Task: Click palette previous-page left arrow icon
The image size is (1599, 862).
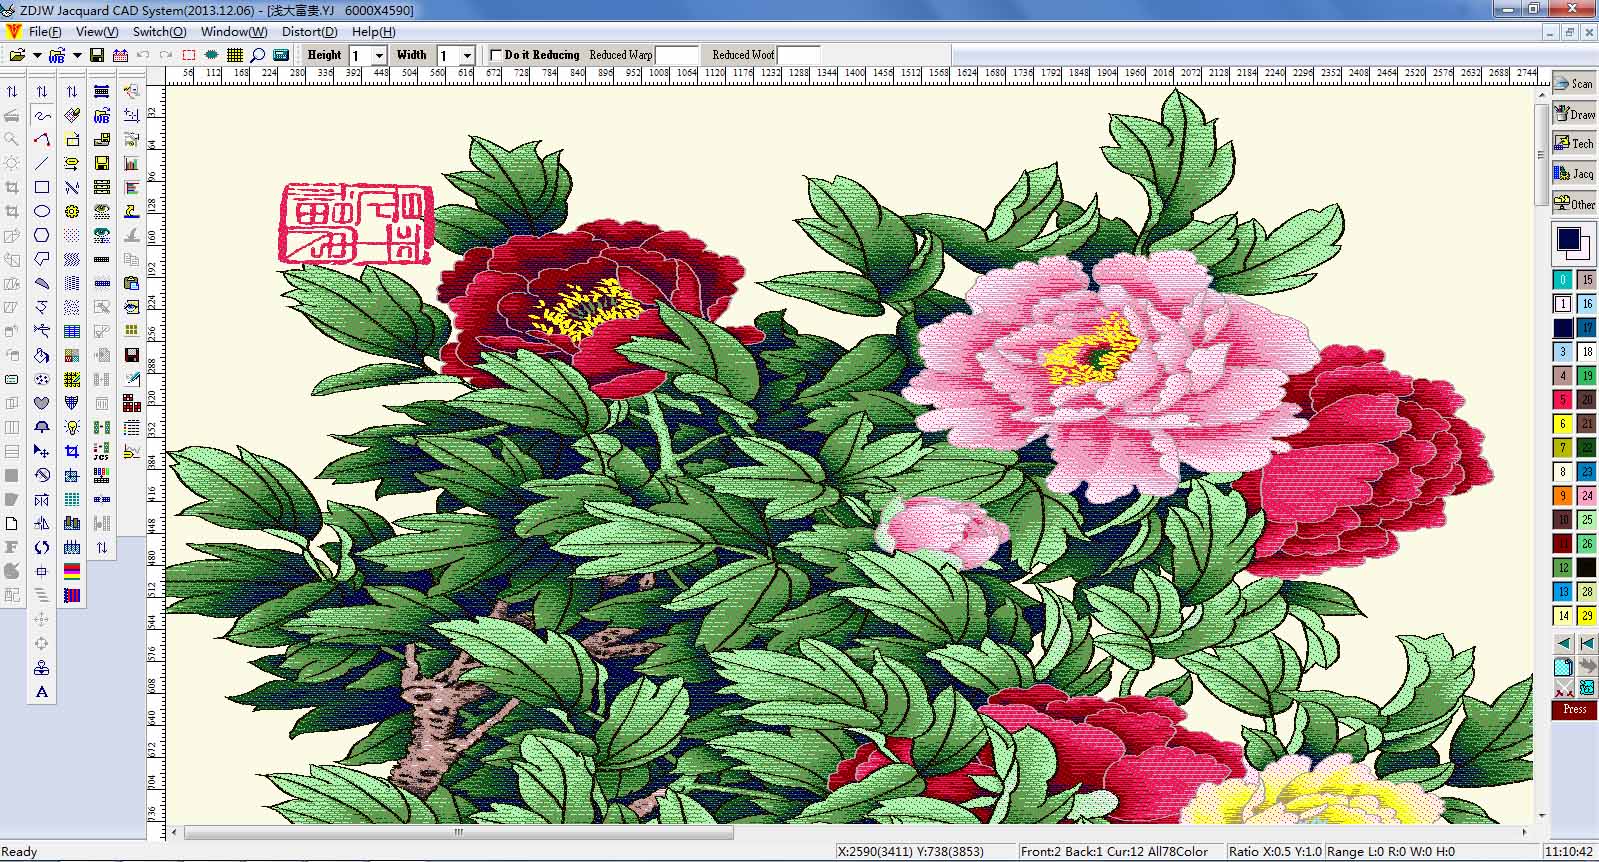Action: click(x=1563, y=643)
